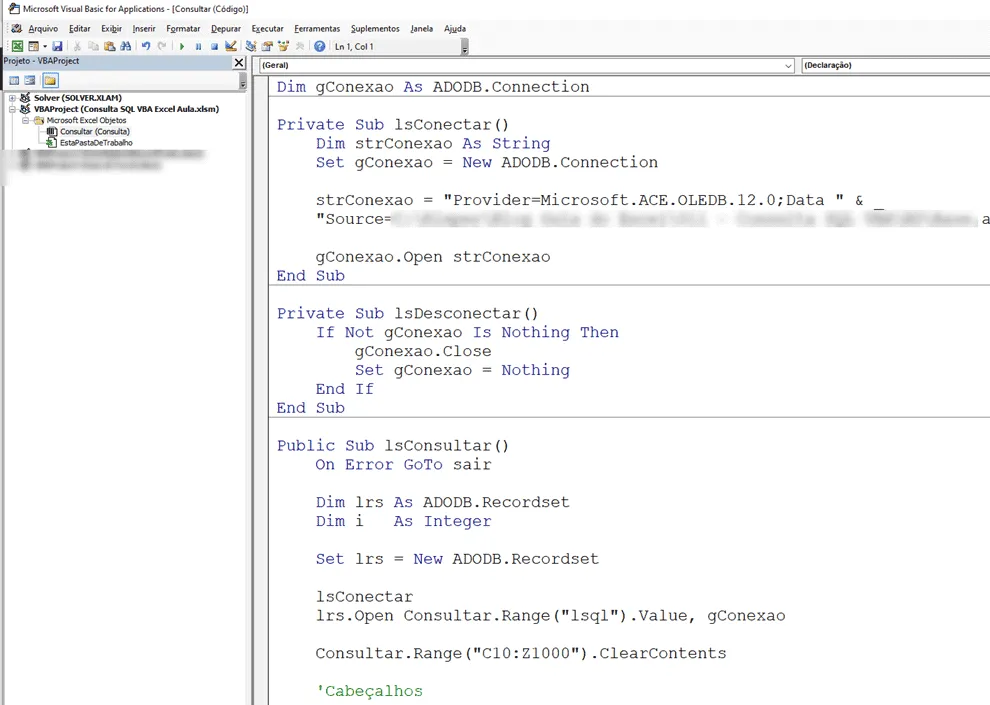990x705 pixels.
Task: Open the Help question mark icon
Action: tap(319, 46)
